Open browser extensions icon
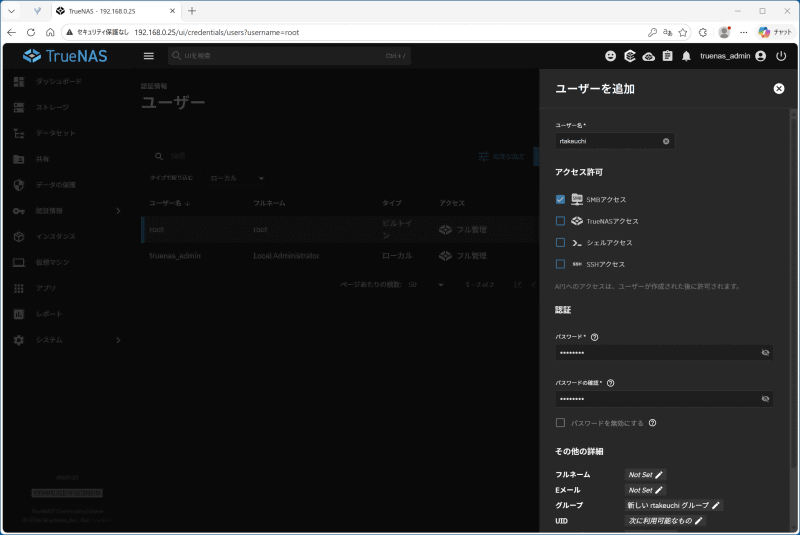Viewport: 800px width, 535px height. point(703,32)
